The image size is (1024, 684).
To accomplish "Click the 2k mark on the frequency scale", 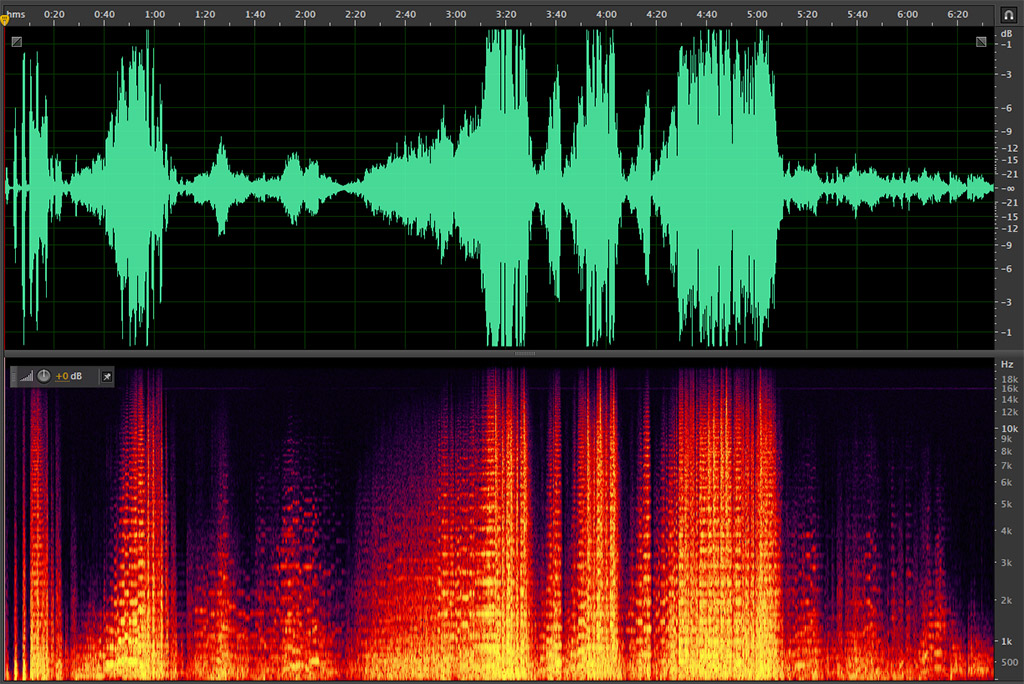I will [1007, 600].
